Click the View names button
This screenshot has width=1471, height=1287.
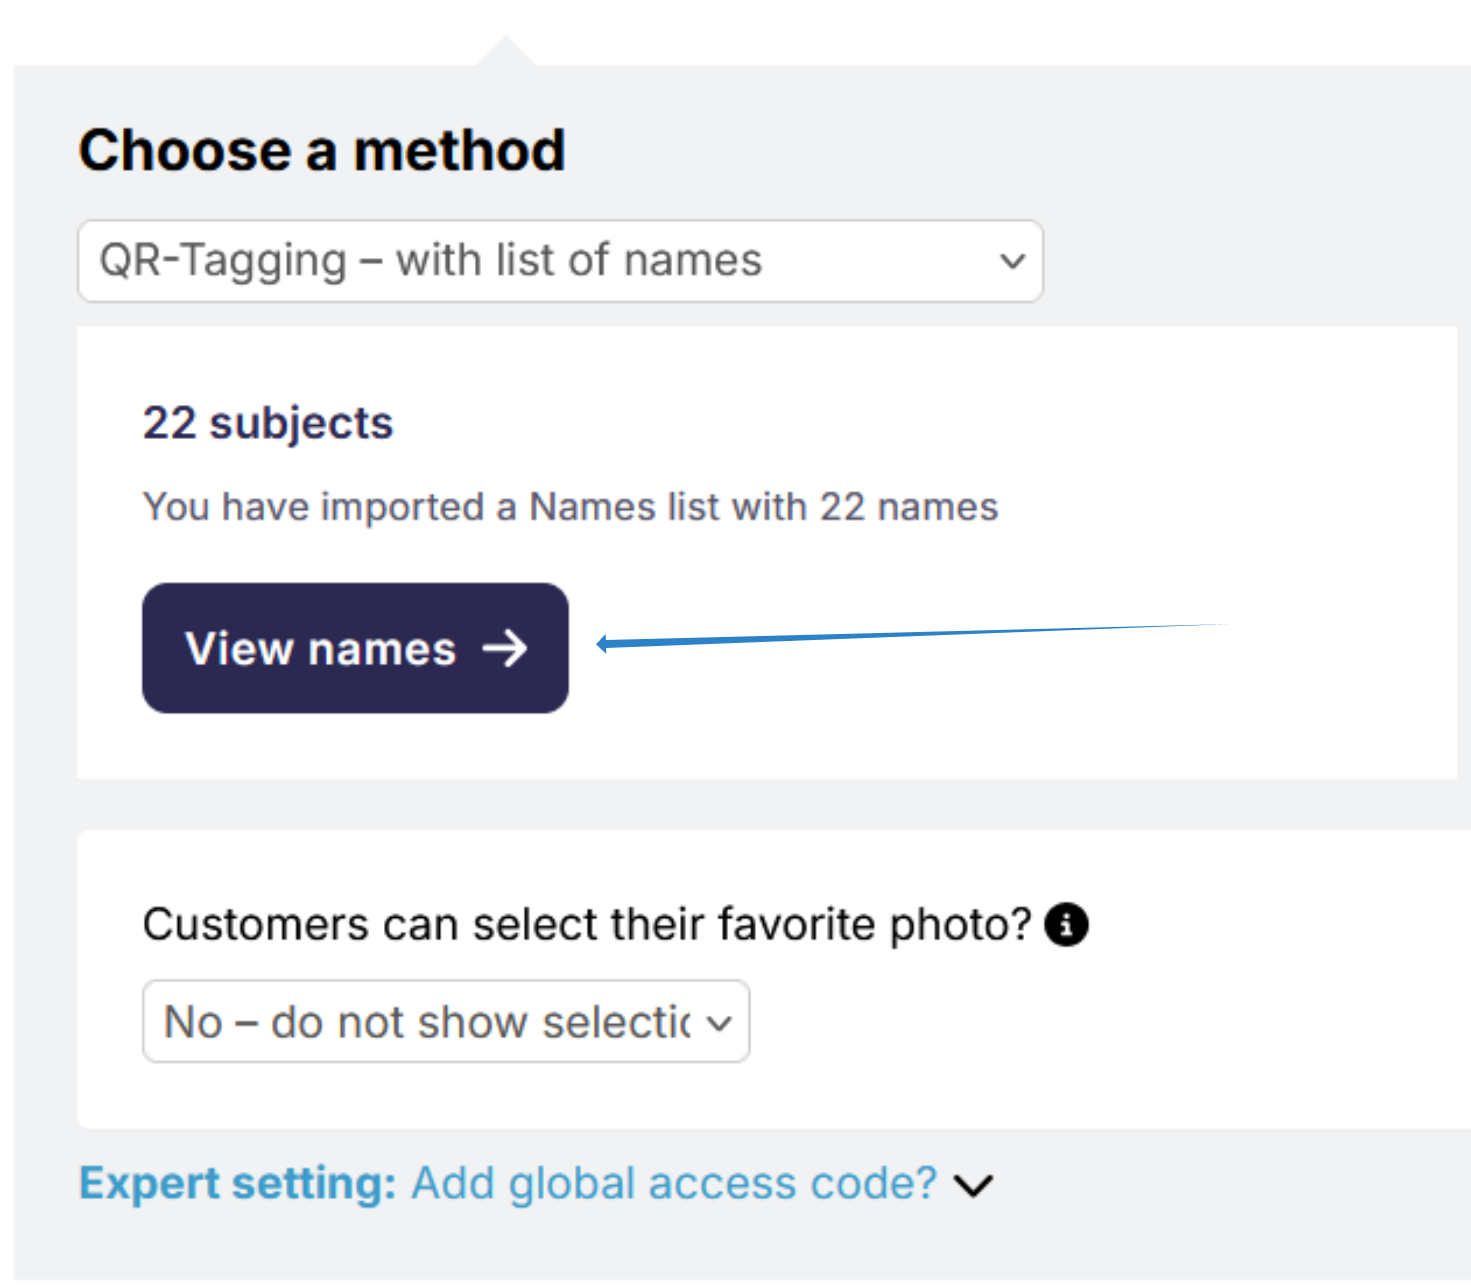coord(355,648)
